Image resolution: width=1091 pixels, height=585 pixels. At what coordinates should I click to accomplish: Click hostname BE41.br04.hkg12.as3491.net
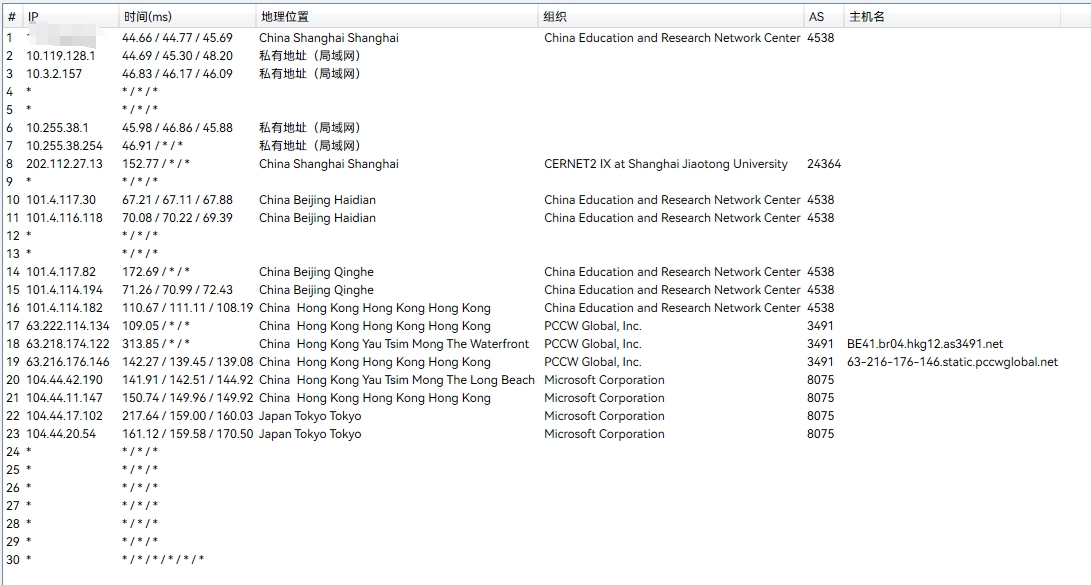click(x=924, y=344)
